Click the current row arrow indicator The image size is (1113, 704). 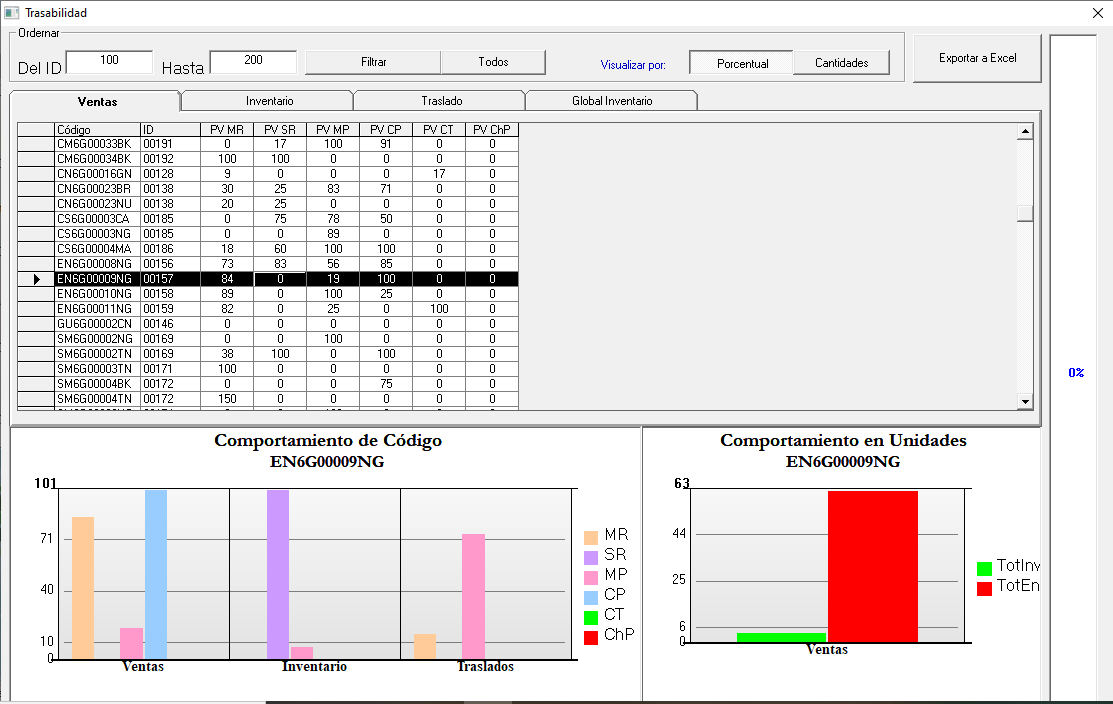36,279
